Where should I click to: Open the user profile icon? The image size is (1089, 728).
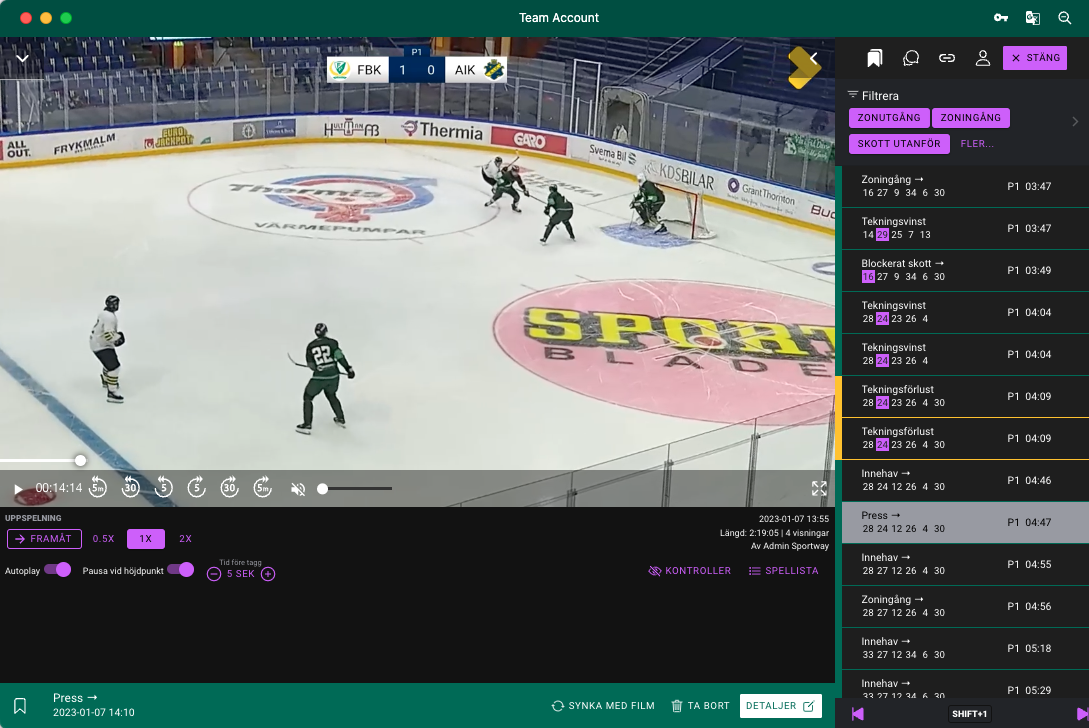coord(982,58)
